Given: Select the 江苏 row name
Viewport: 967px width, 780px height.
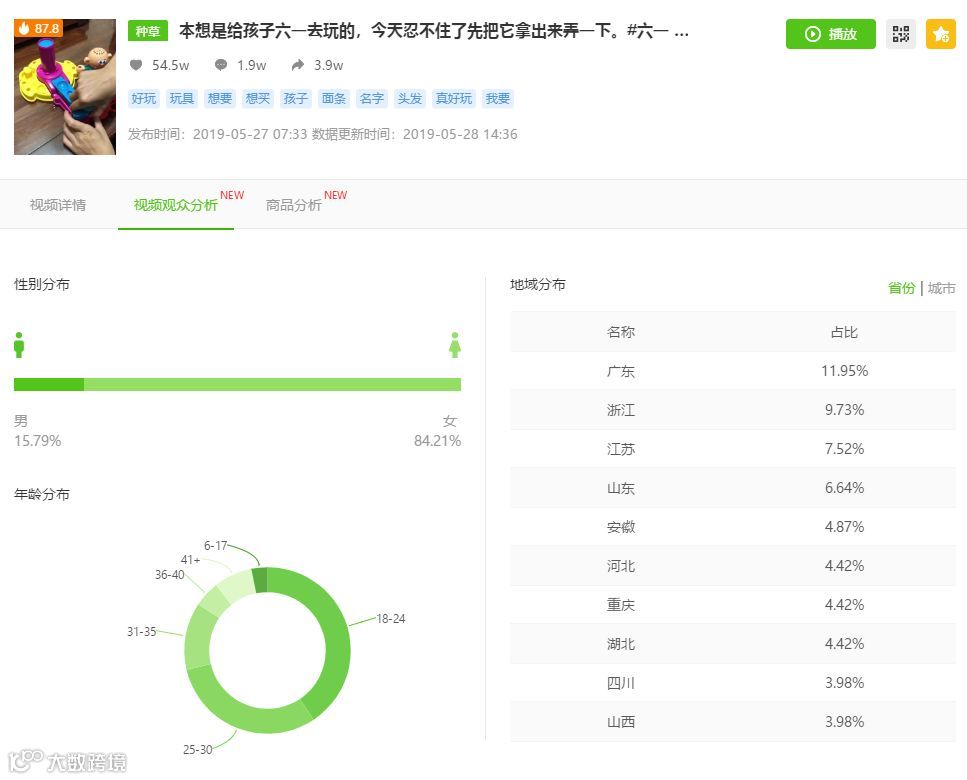Looking at the screenshot, I should click(620, 449).
